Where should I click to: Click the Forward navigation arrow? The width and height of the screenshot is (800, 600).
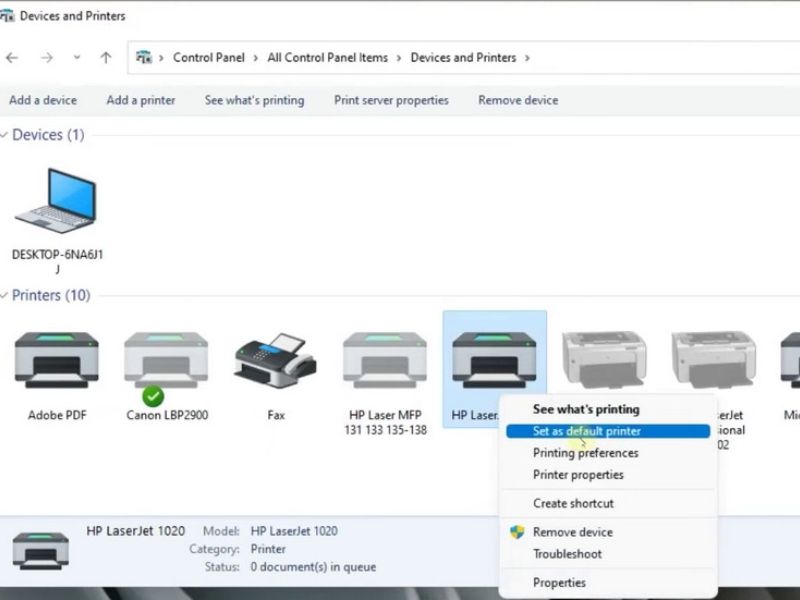pos(46,58)
